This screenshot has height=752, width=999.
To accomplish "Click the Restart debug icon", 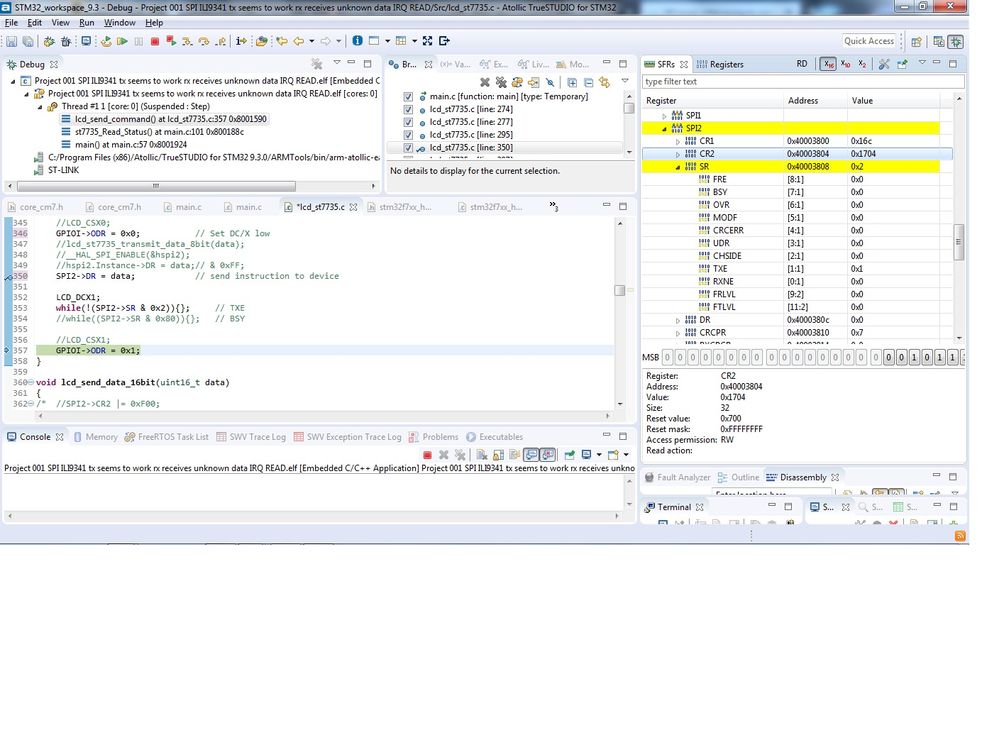I will pyautogui.click(x=106, y=41).
